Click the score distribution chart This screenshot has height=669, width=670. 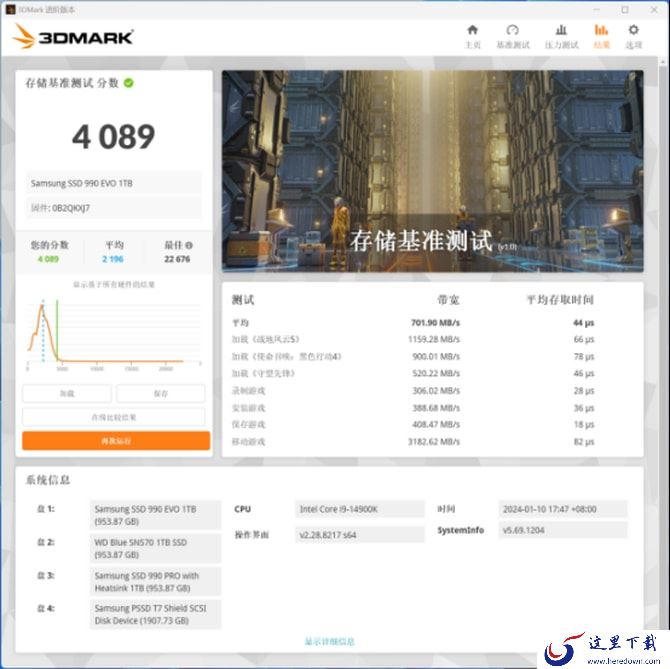coord(114,335)
